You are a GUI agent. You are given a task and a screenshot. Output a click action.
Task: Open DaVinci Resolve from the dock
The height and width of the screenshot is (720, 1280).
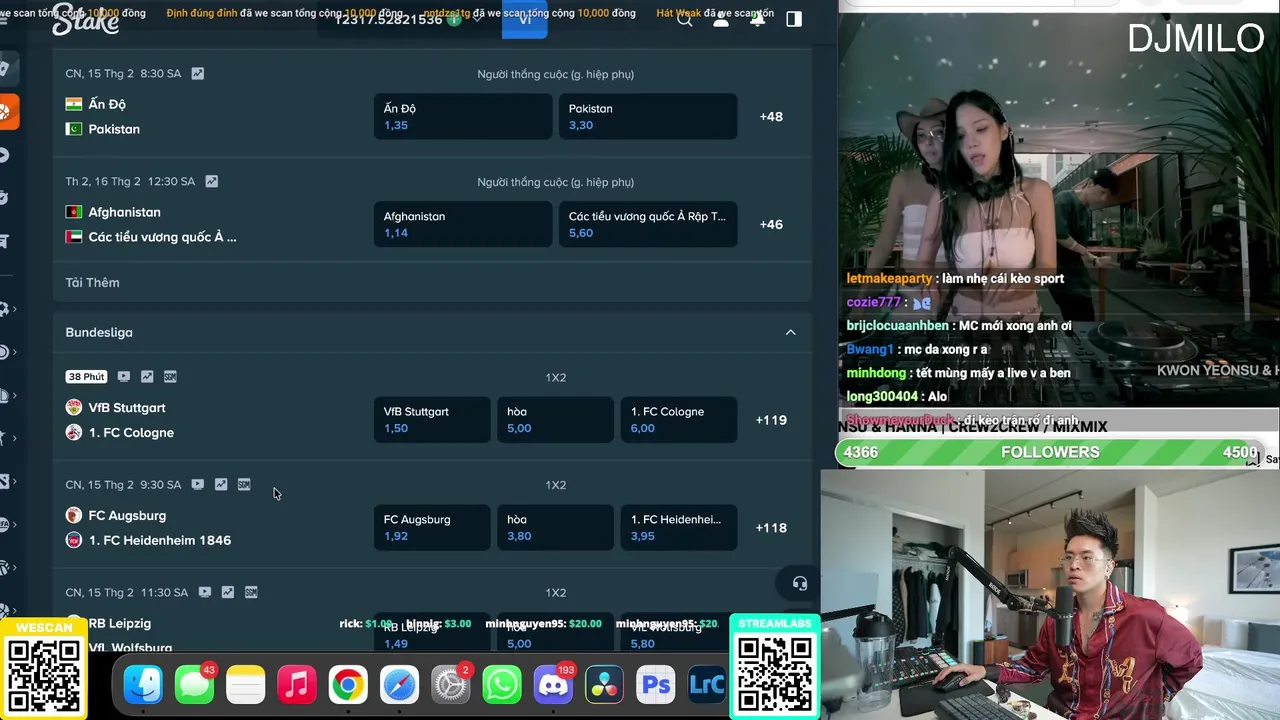click(604, 686)
